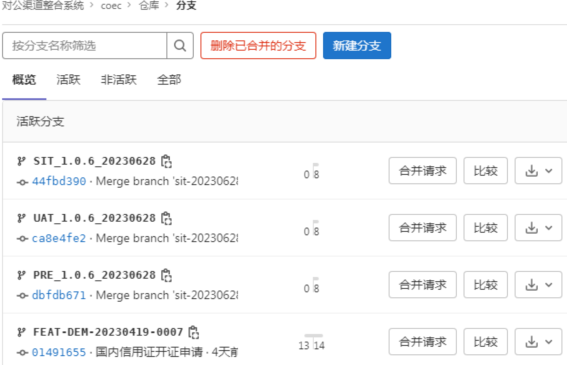
Task: Click 新建分支 button
Action: click(x=357, y=46)
